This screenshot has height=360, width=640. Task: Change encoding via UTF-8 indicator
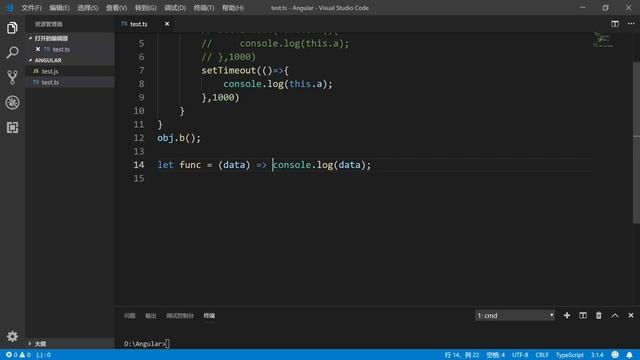click(x=520, y=355)
